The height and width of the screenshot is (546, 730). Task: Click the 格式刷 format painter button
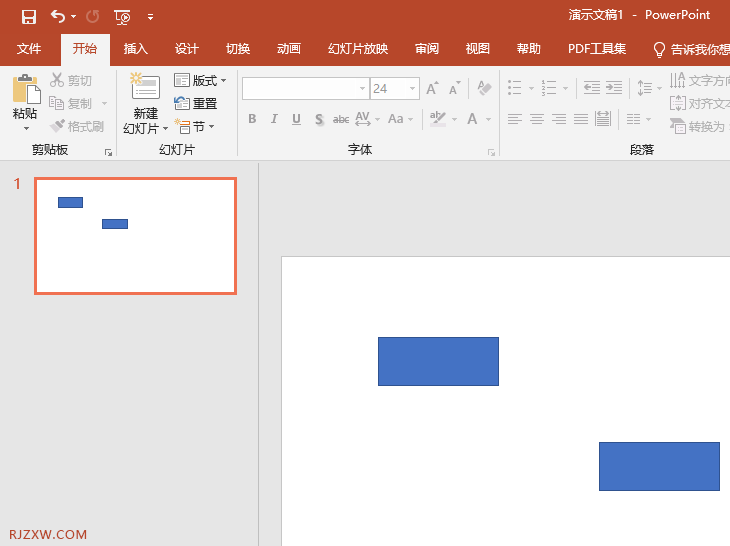77,126
